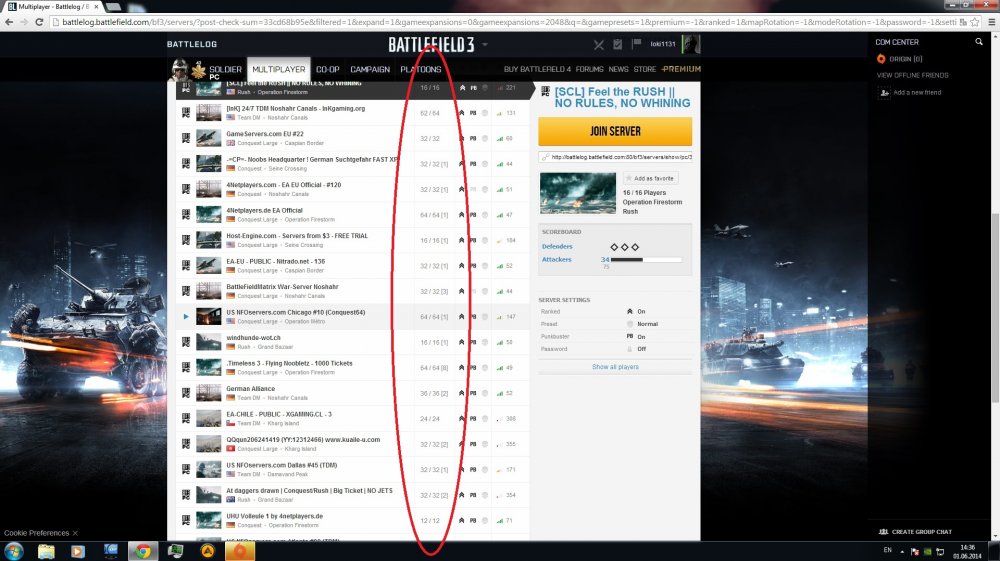
Task: Click Chrome back arrow
Action: [9, 22]
